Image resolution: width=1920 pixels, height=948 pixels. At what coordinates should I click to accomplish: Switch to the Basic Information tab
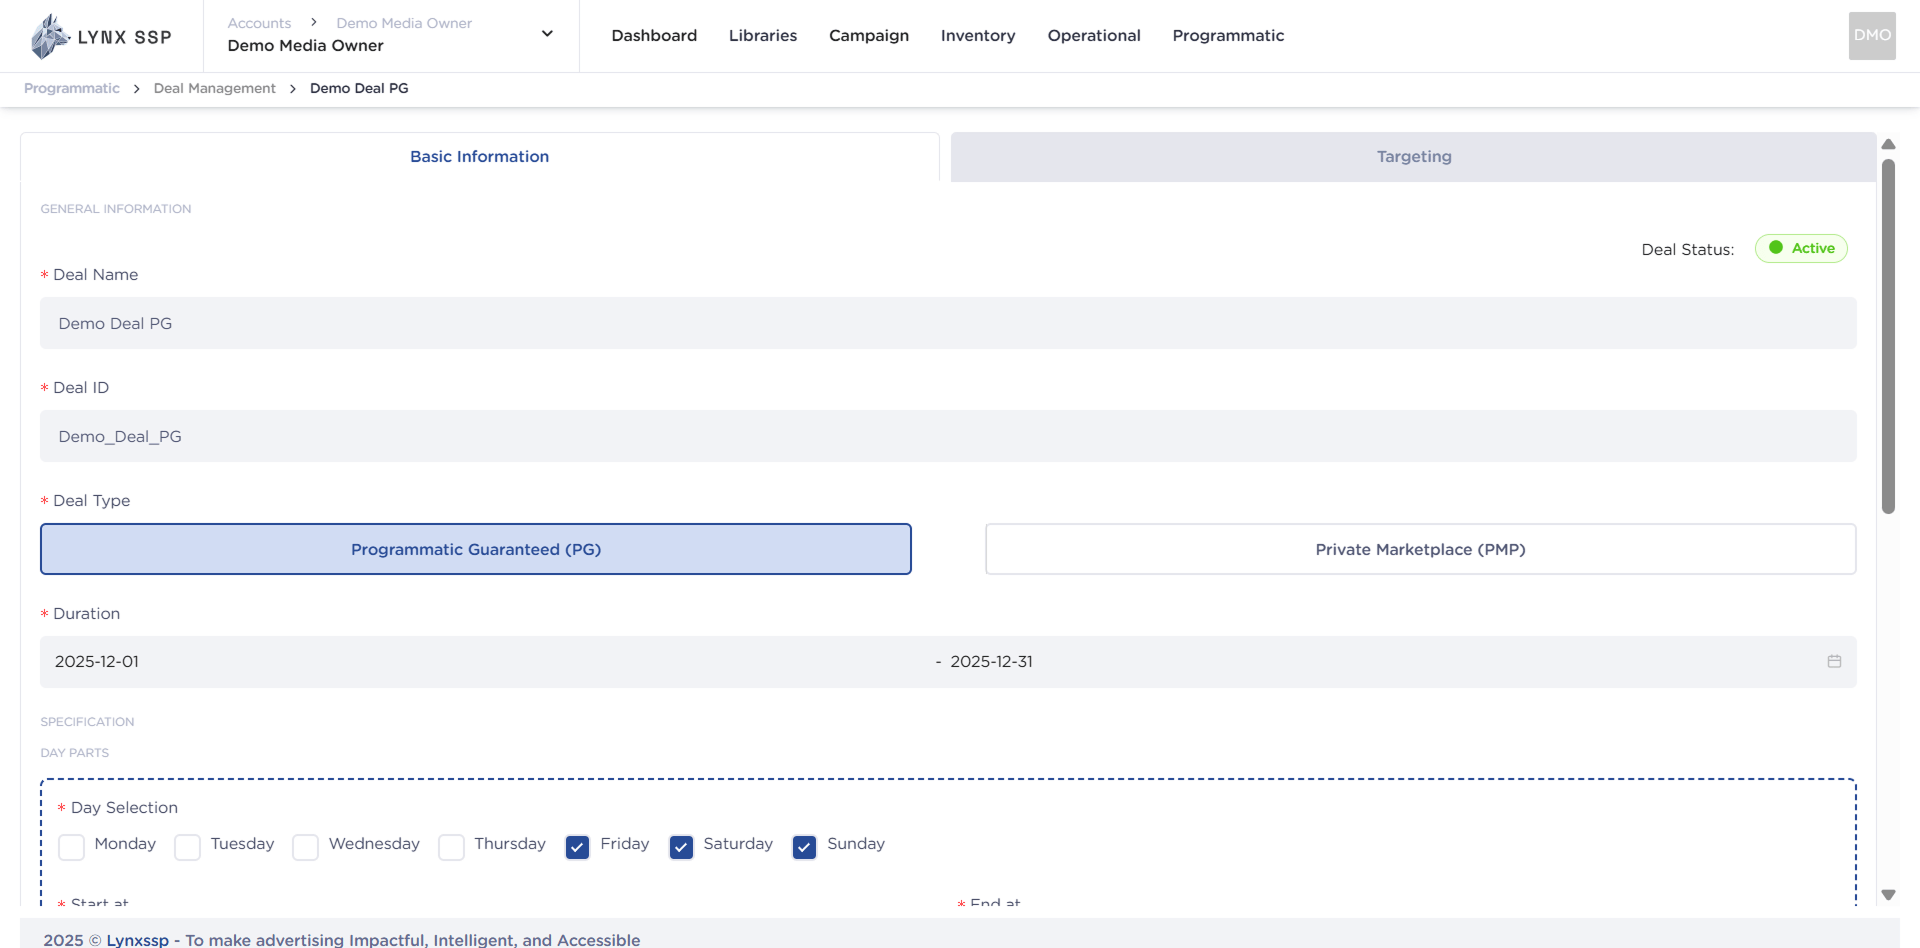(x=480, y=157)
